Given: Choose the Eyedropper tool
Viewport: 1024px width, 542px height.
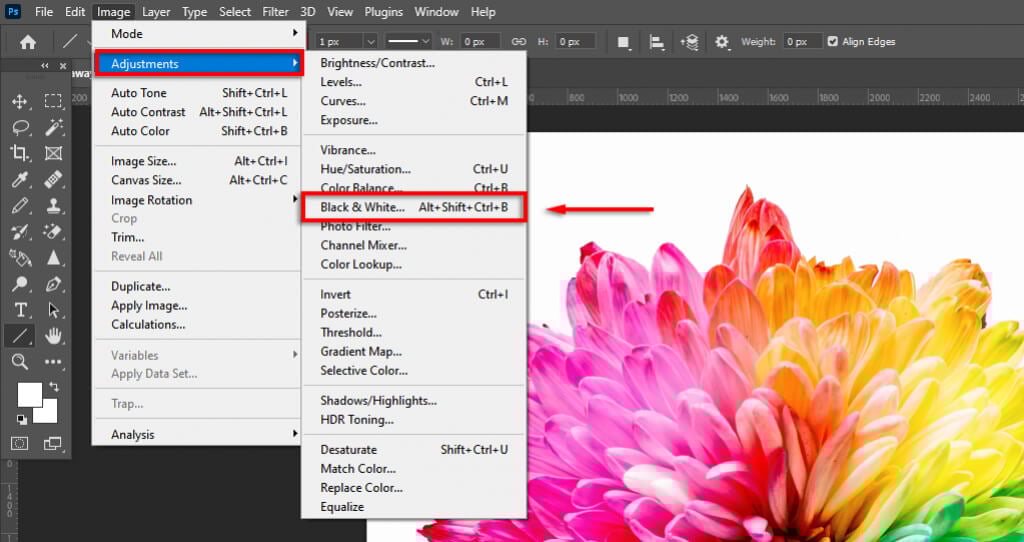Looking at the screenshot, I should coord(19,180).
